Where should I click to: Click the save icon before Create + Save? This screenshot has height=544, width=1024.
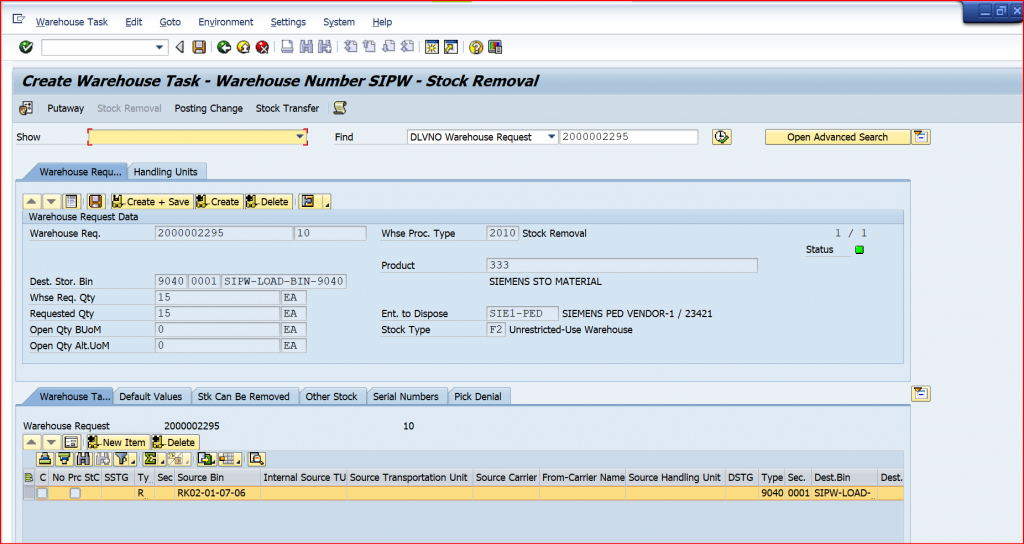point(96,202)
